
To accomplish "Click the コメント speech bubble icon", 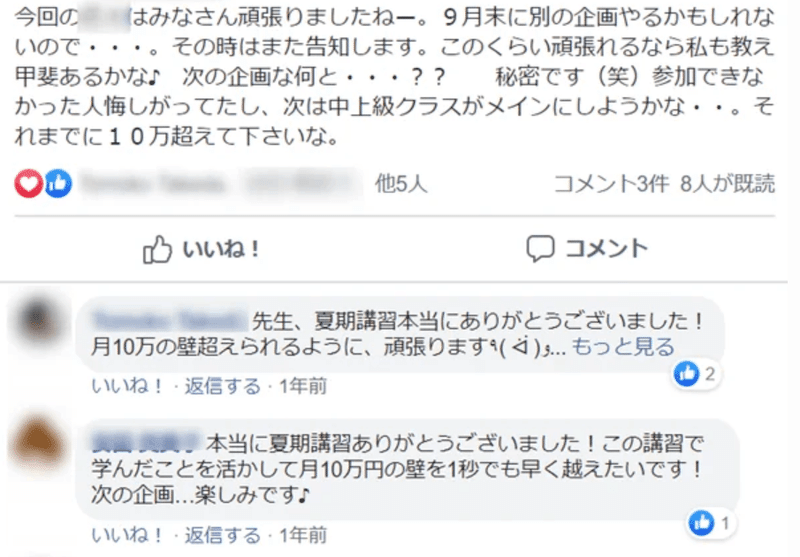I will [x=540, y=249].
